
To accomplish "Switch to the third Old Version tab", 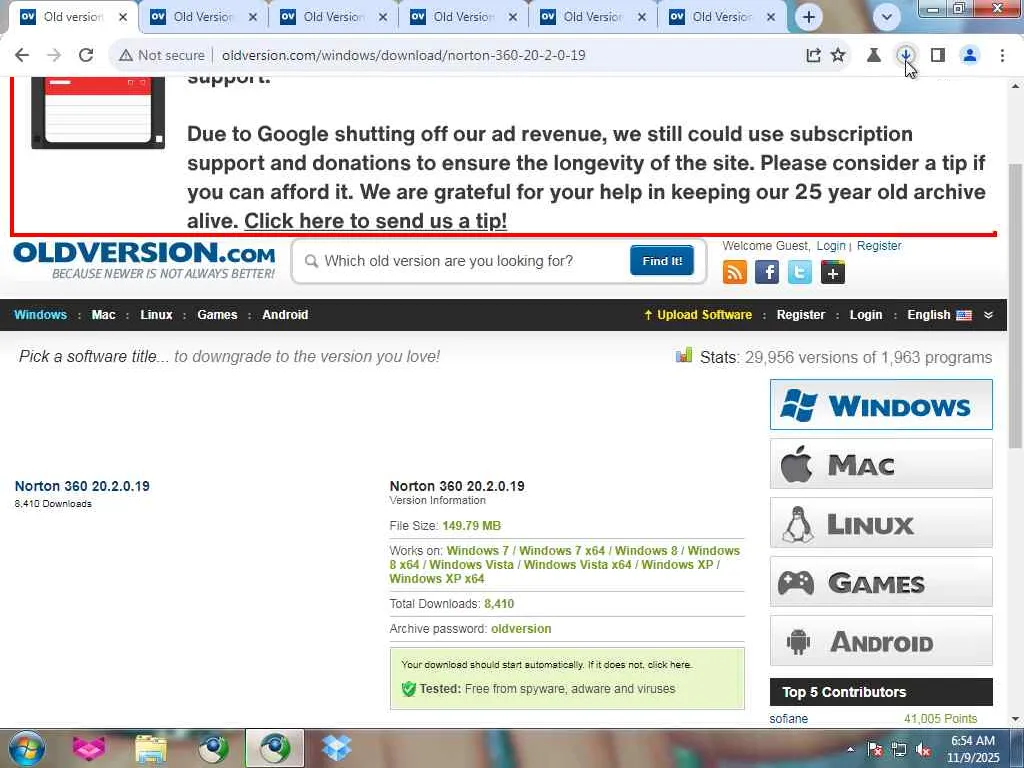I will click(x=332, y=17).
